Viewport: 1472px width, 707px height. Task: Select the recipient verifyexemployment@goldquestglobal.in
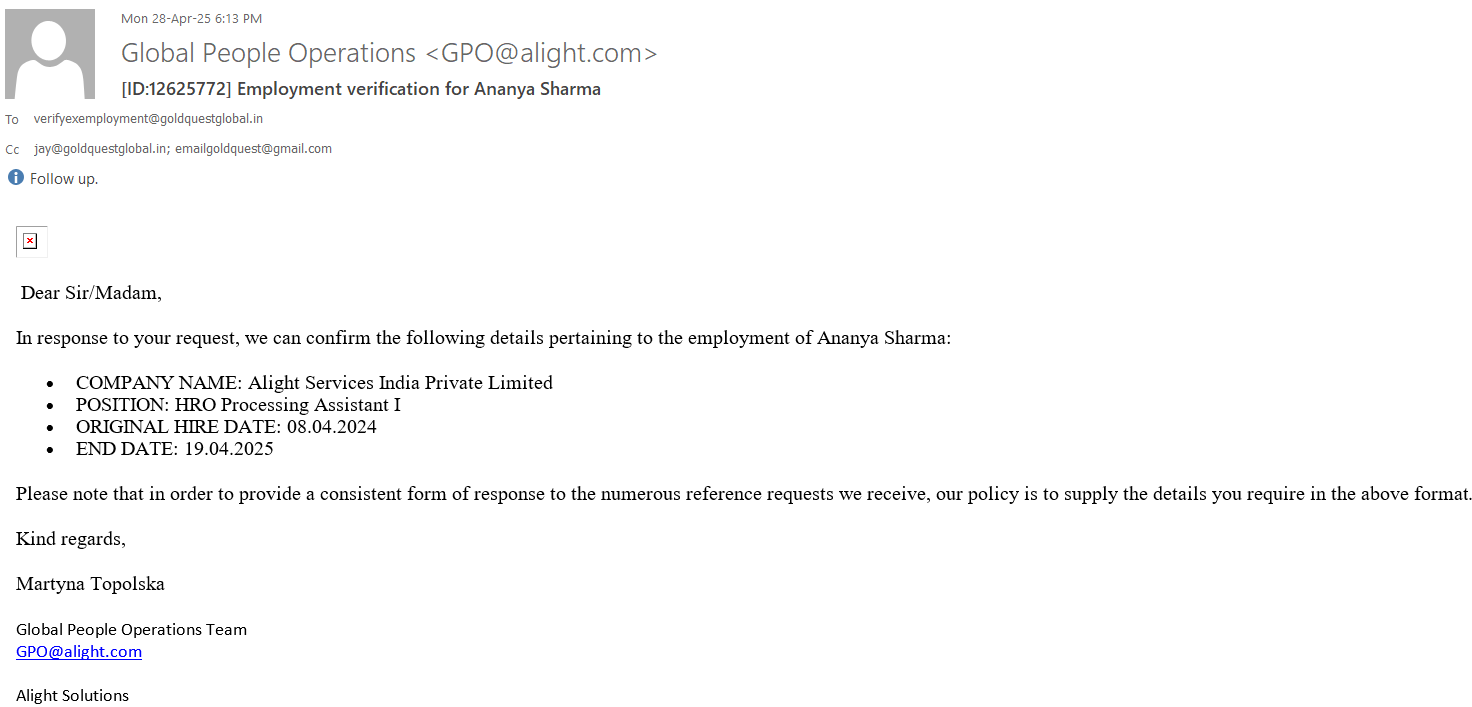click(x=148, y=119)
